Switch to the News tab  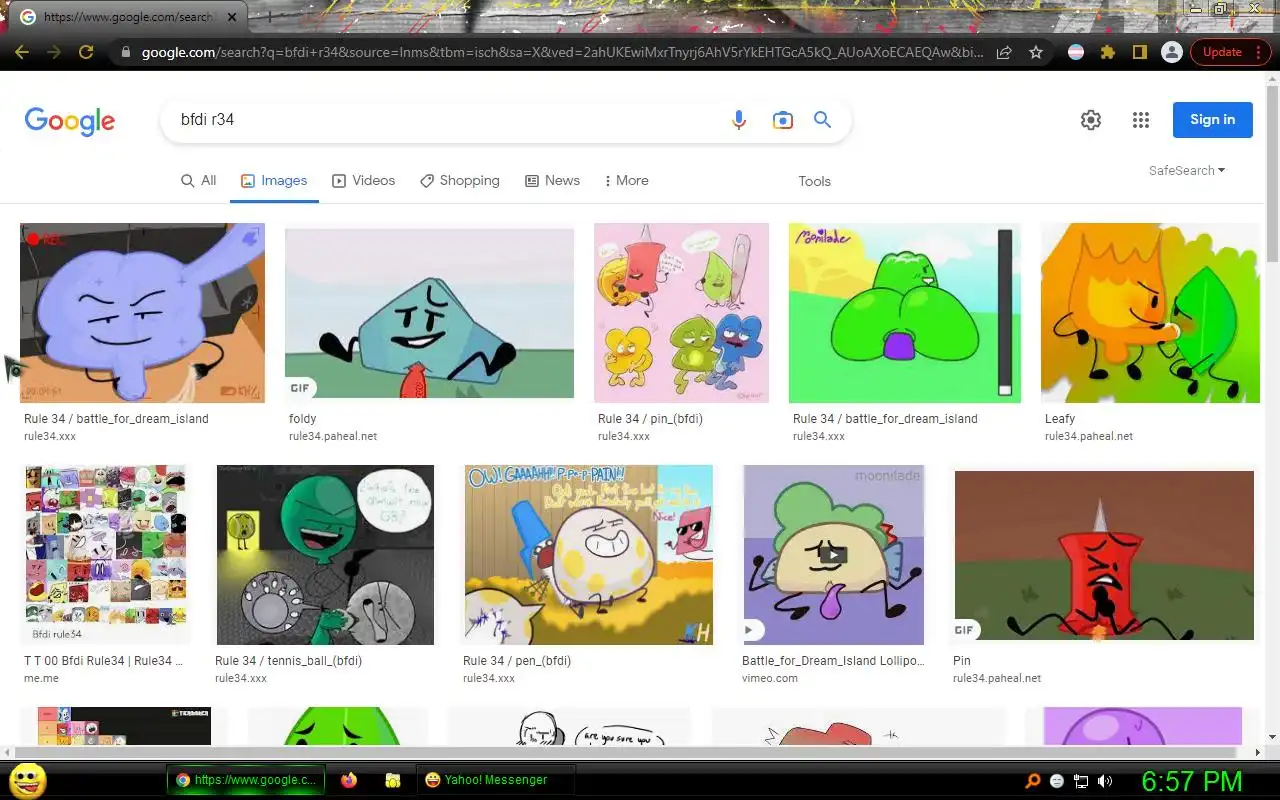pyautogui.click(x=553, y=181)
